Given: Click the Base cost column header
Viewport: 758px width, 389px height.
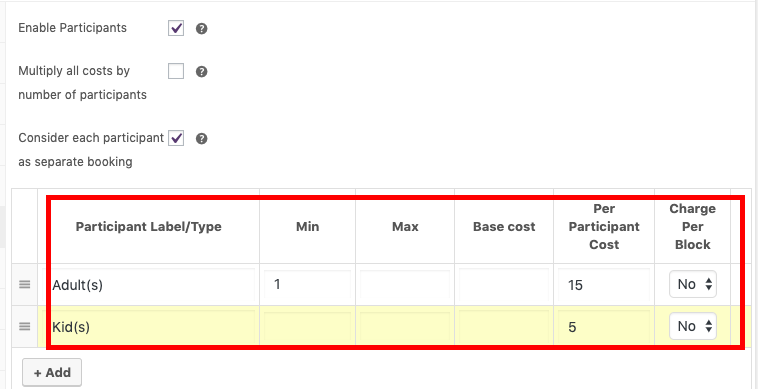Looking at the screenshot, I should (504, 227).
